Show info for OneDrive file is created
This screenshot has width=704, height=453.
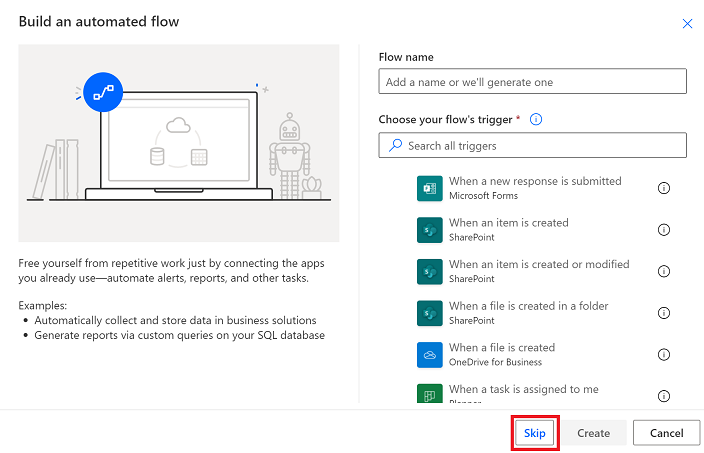(x=664, y=355)
